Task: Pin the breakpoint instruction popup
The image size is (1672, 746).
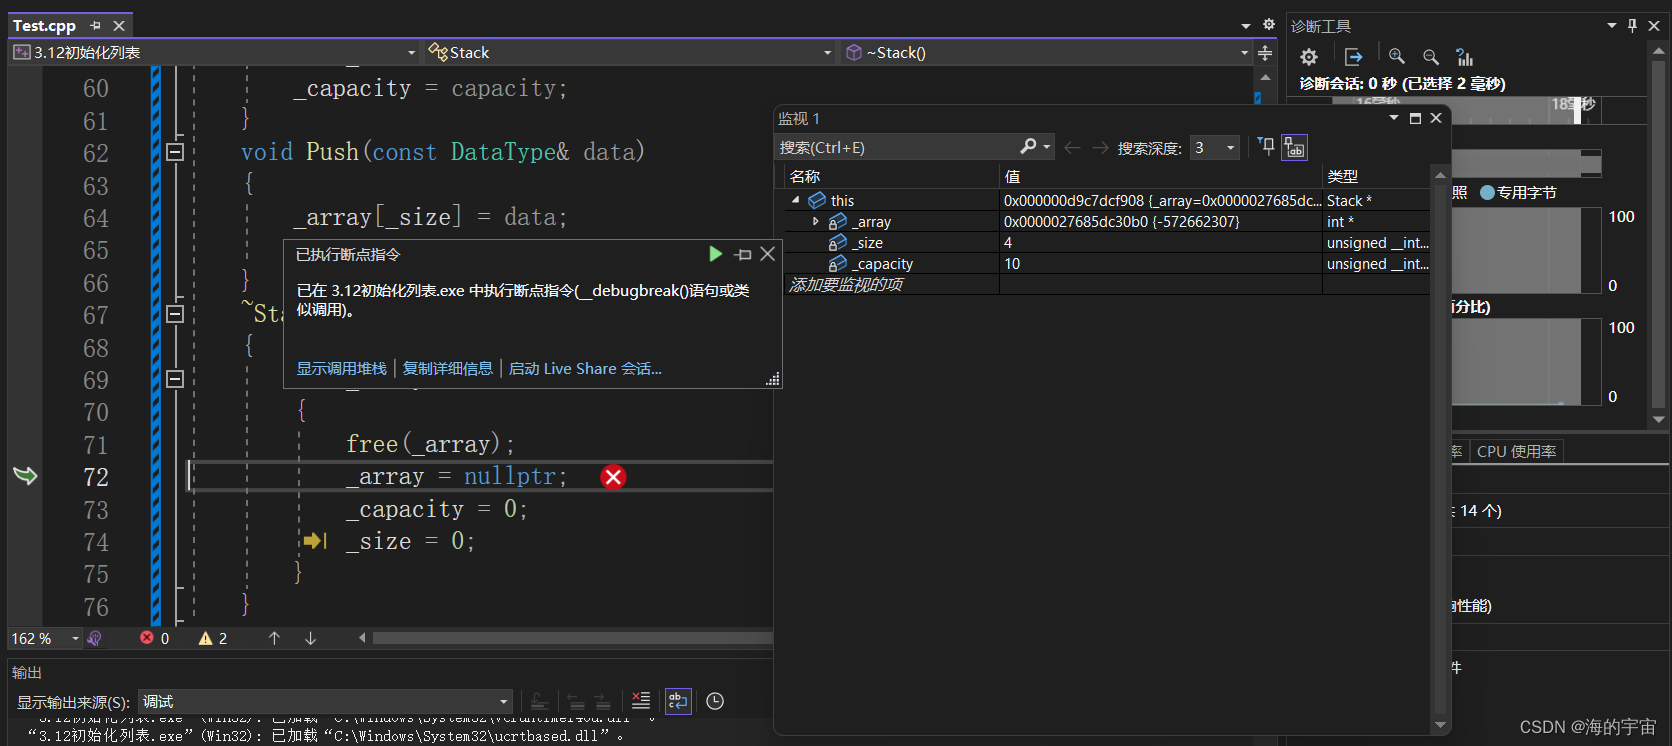Action: tap(743, 255)
